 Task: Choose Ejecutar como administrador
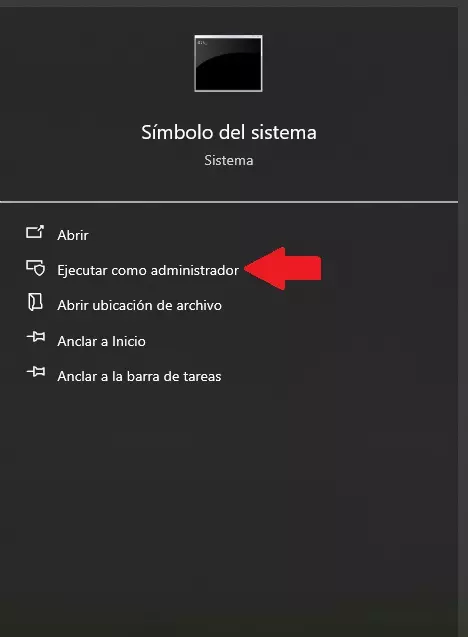148,270
